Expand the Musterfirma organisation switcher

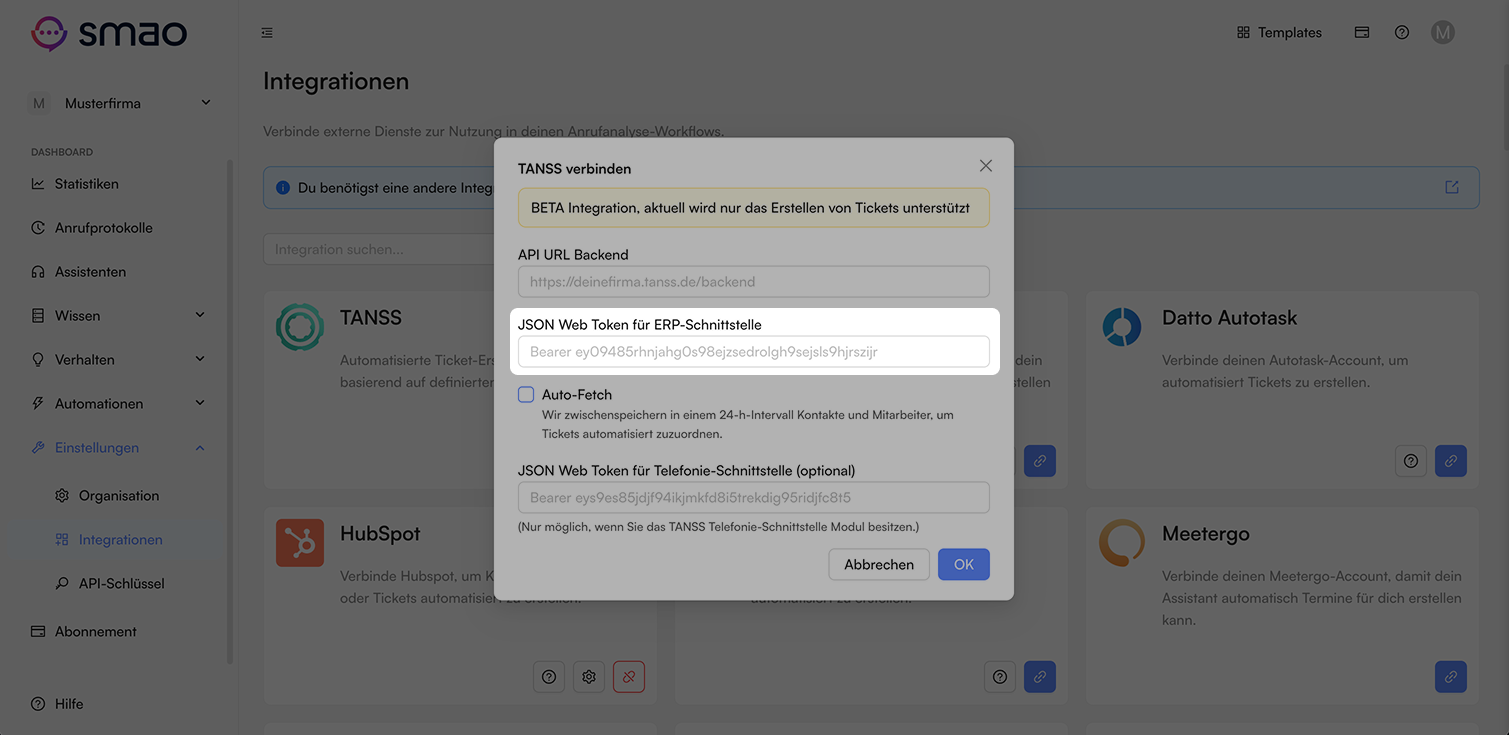click(120, 103)
